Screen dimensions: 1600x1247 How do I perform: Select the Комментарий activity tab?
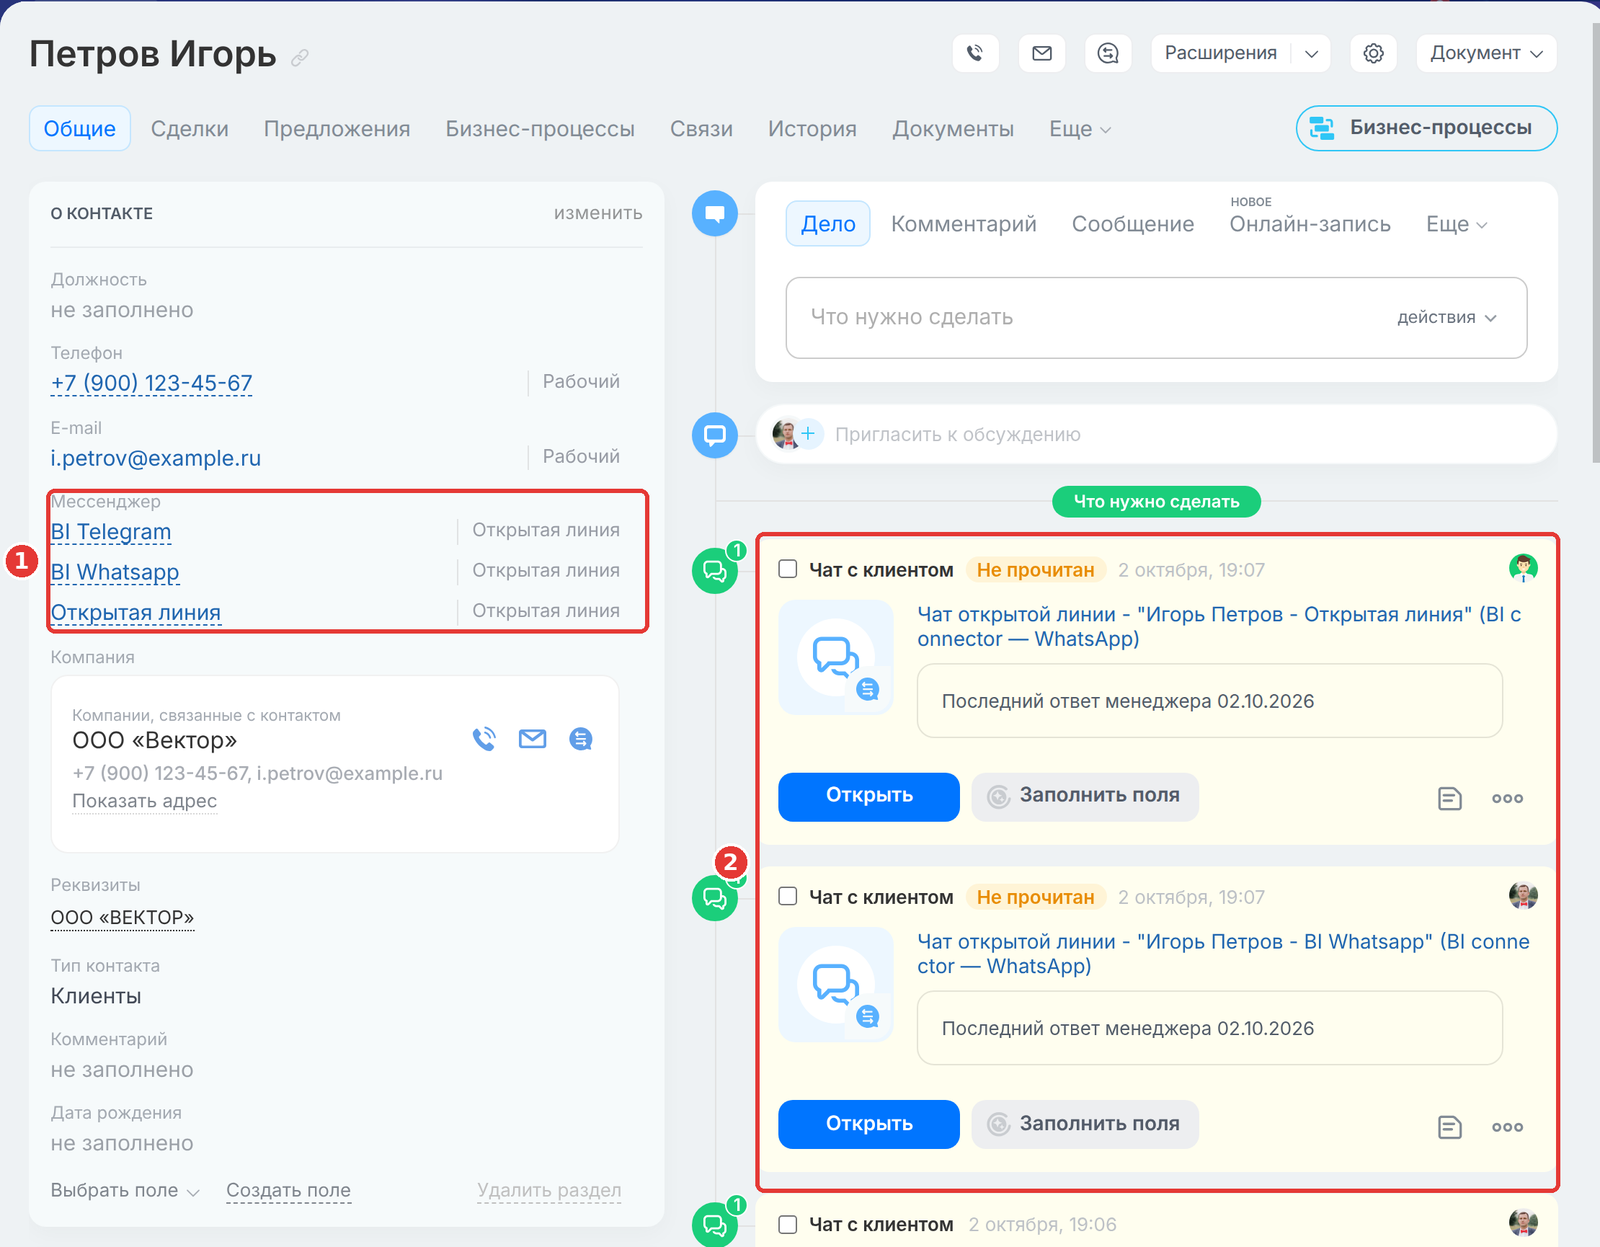(x=964, y=224)
